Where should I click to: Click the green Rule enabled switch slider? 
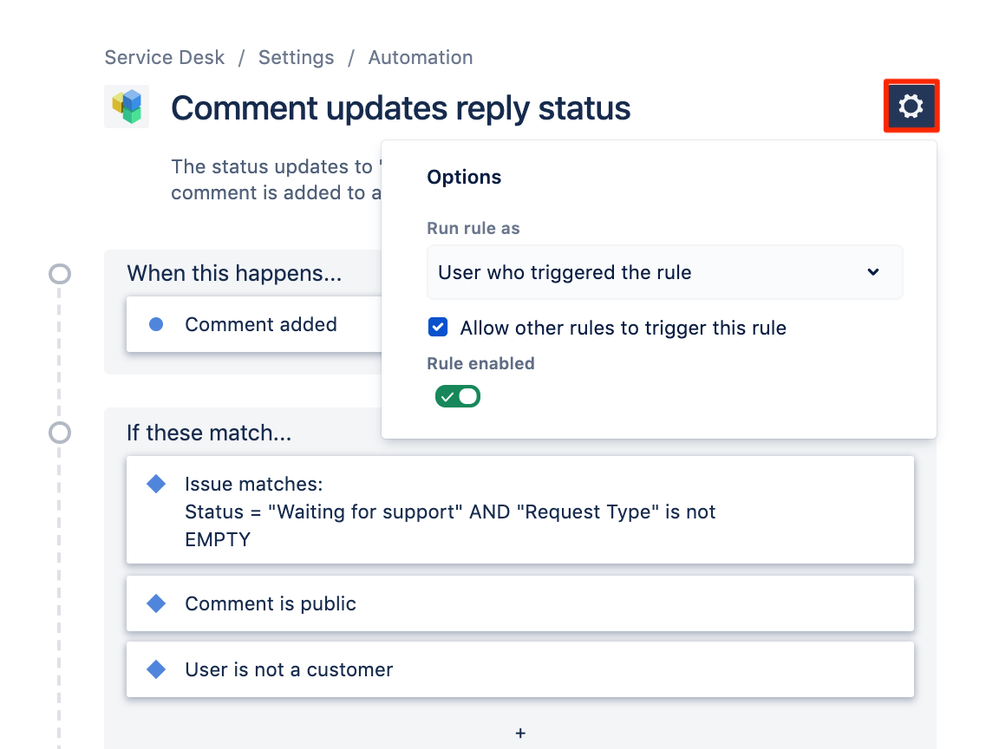click(457, 396)
